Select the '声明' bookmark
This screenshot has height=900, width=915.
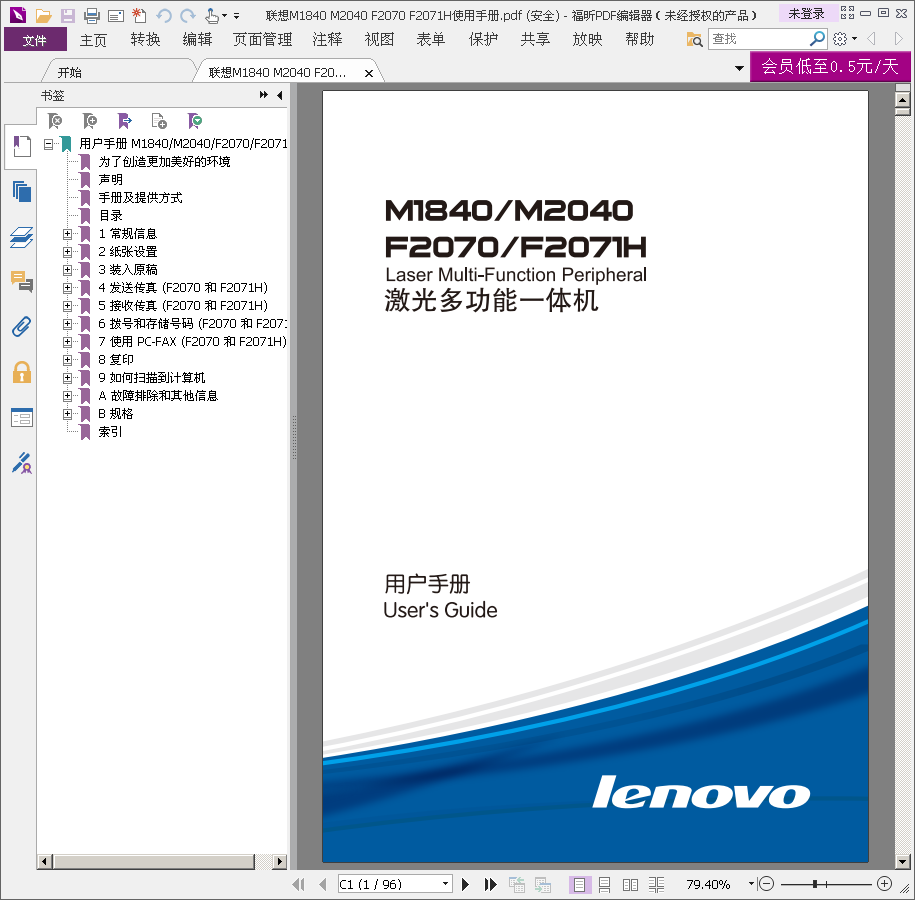(x=110, y=180)
